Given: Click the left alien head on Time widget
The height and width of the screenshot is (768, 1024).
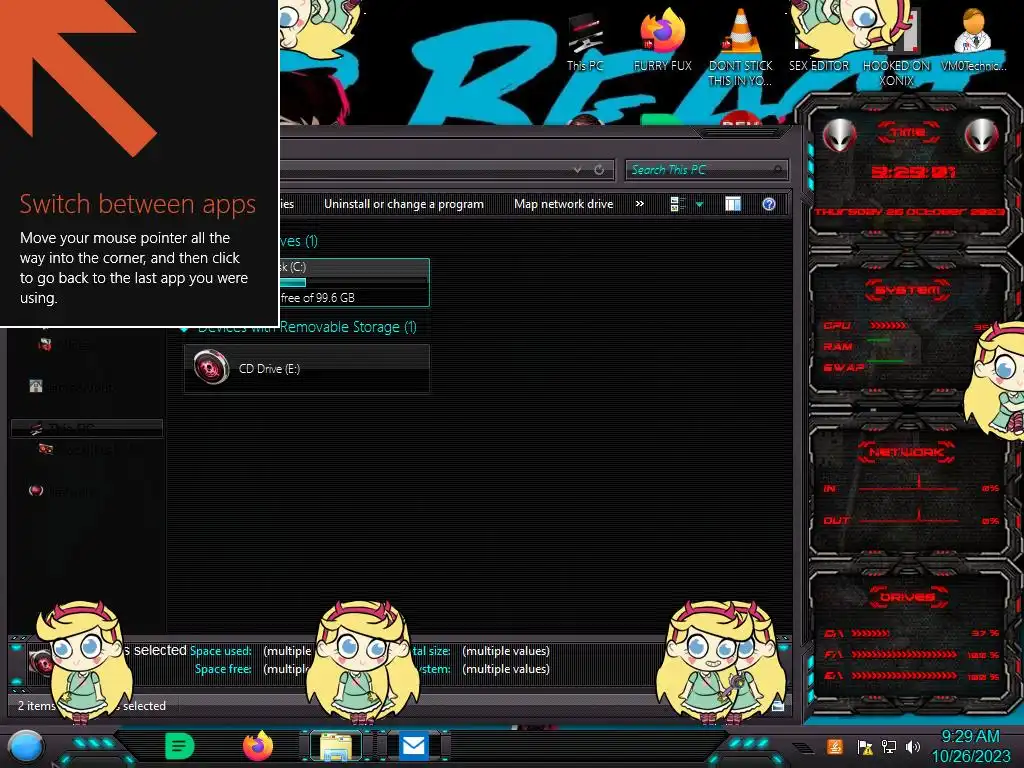Looking at the screenshot, I should 839,136.
